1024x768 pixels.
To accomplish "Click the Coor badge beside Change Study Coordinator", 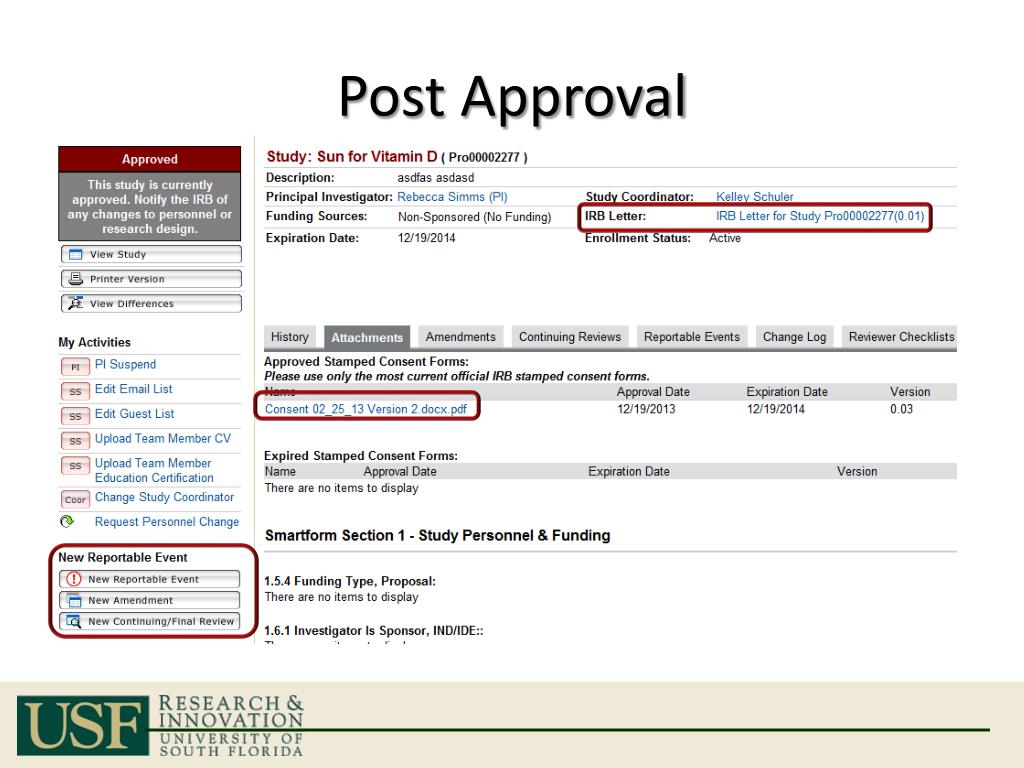I will pyautogui.click(x=75, y=500).
